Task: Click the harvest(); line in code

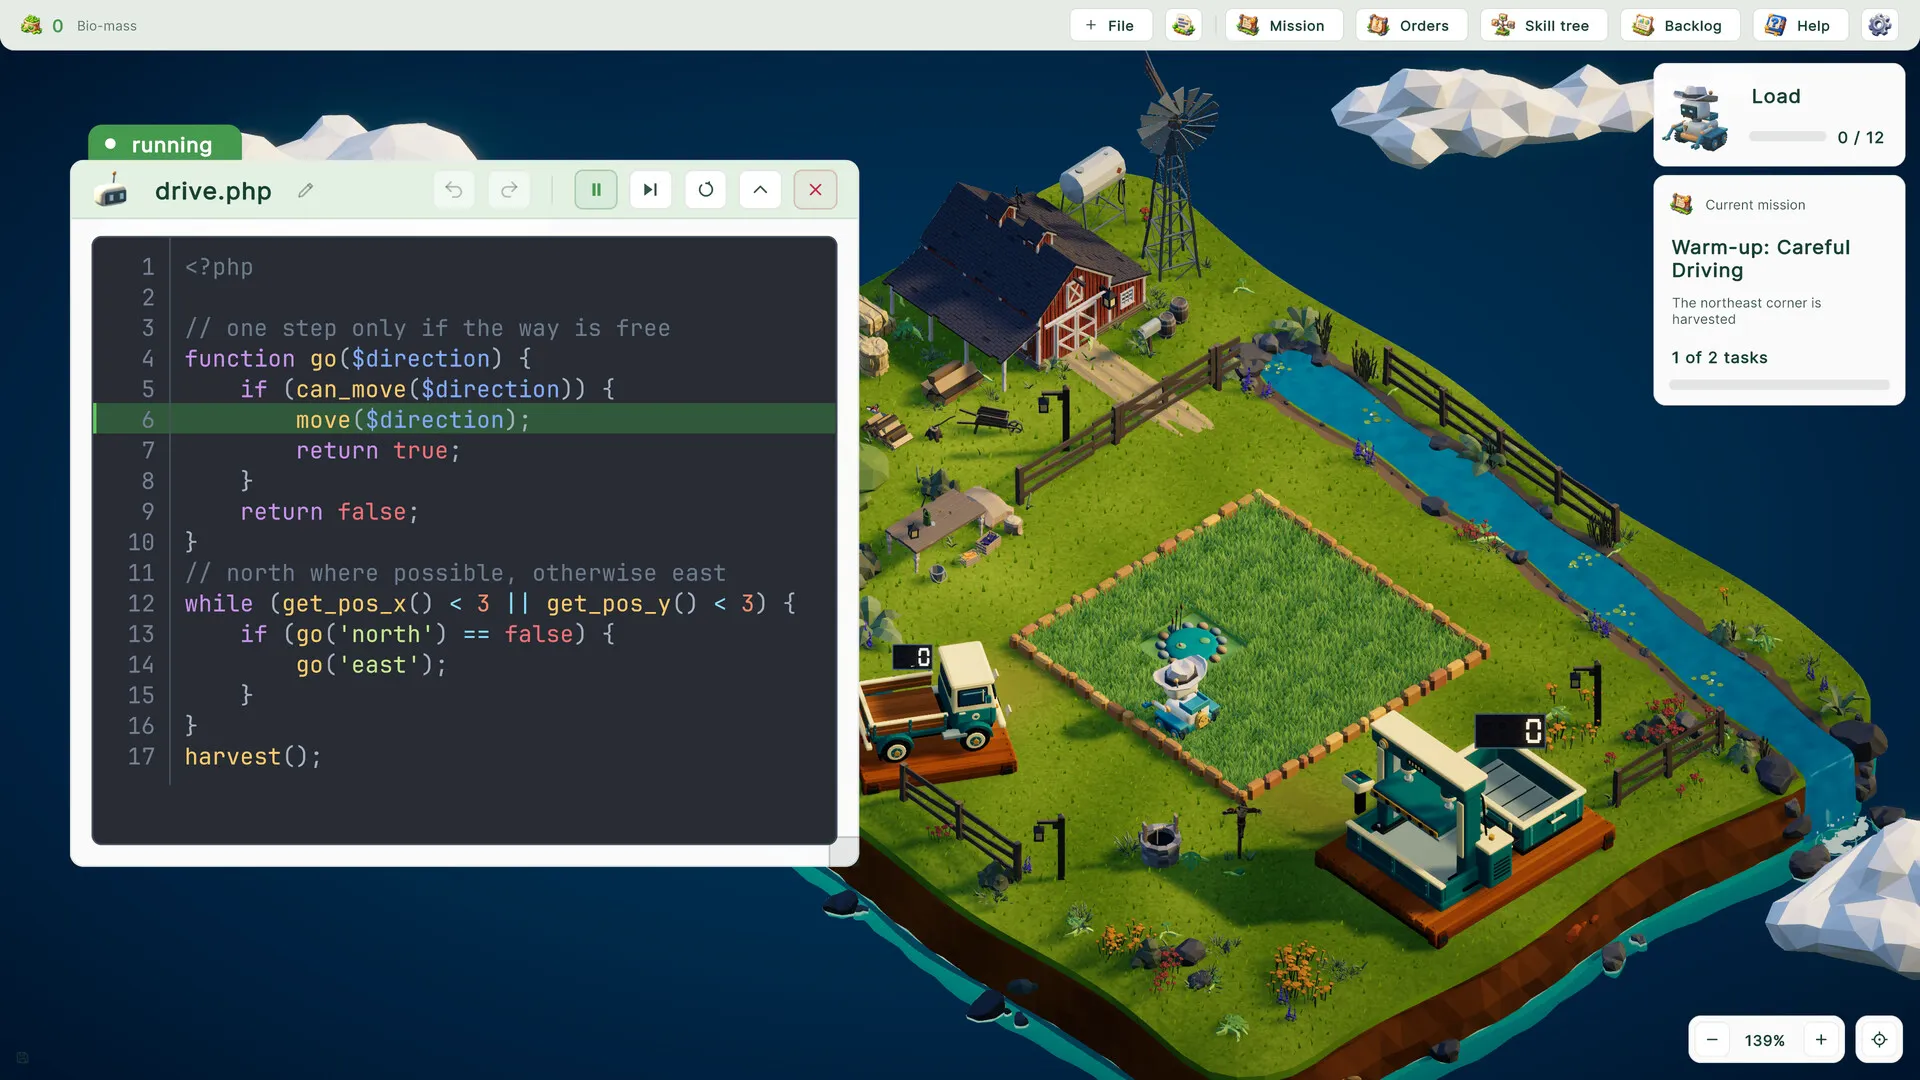Action: [x=253, y=757]
